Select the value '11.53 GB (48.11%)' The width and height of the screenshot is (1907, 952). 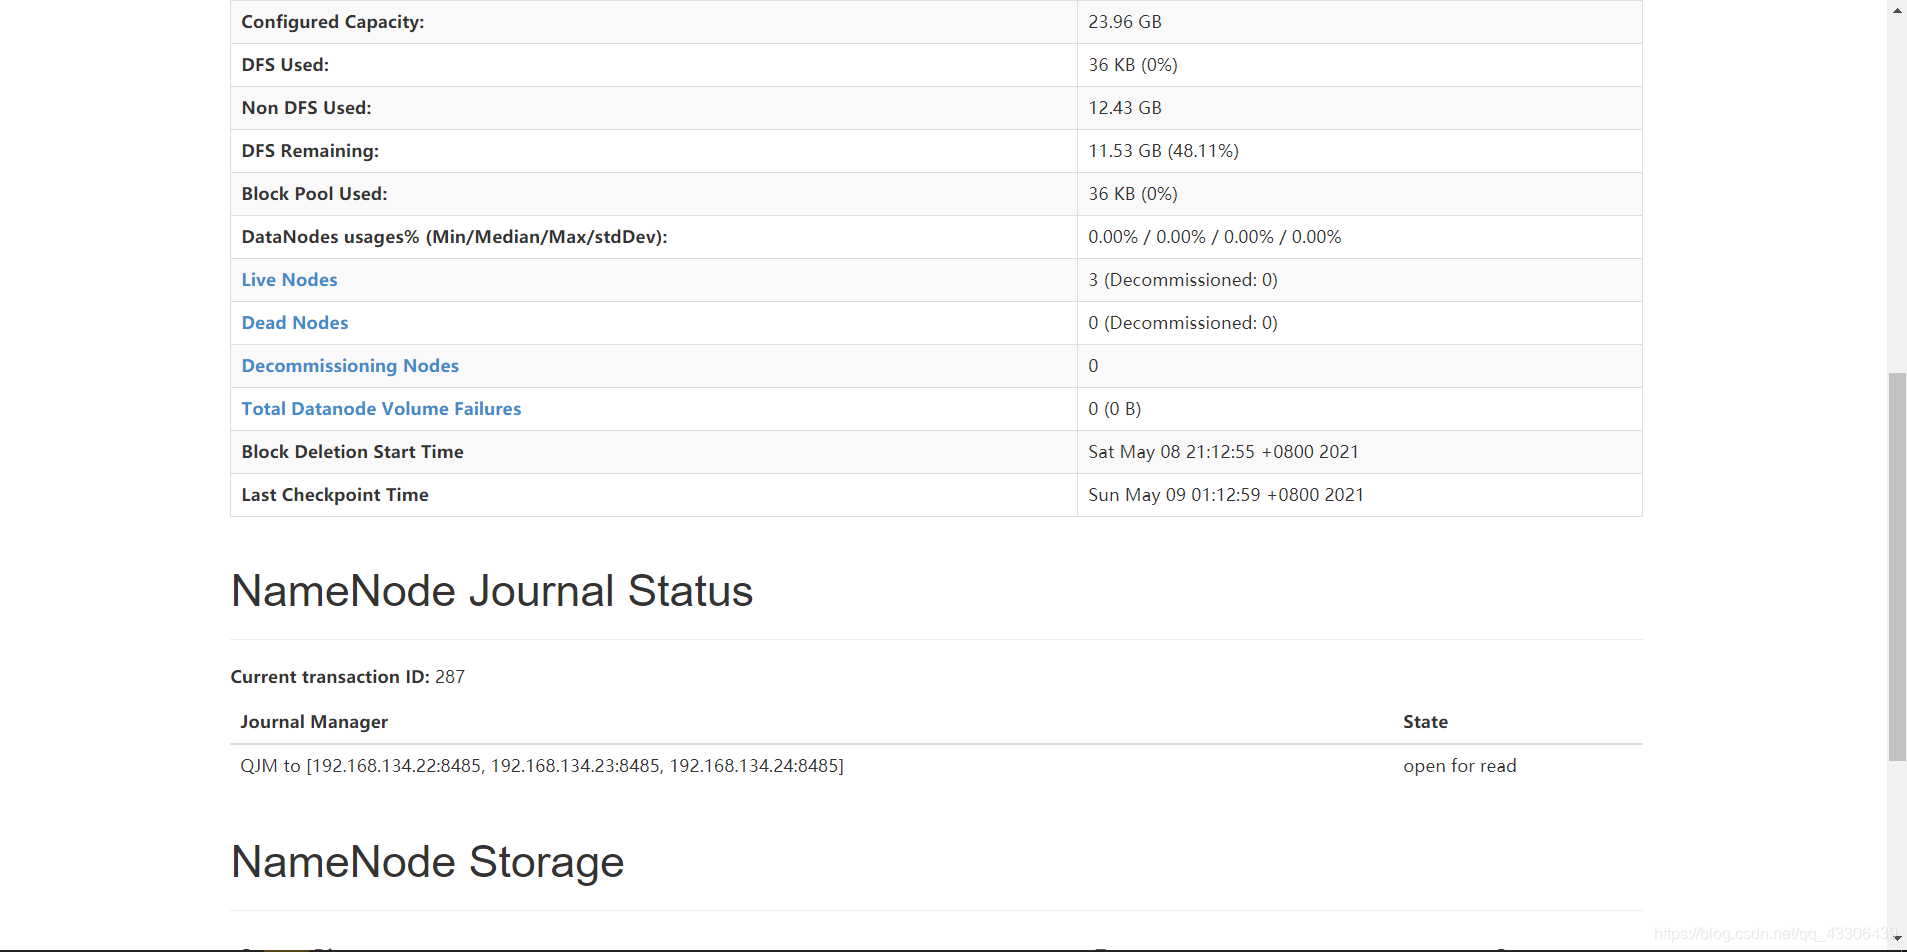1163,151
